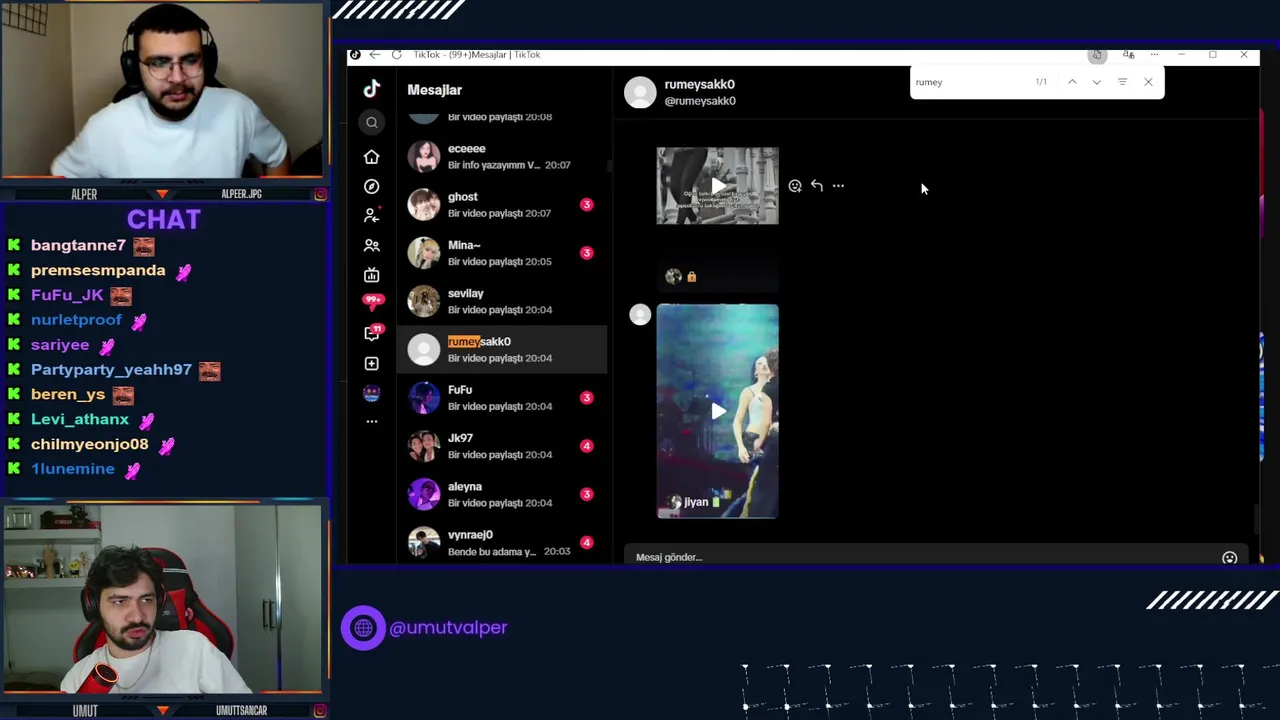Click Levi_athanx in stream chat

click(x=80, y=419)
